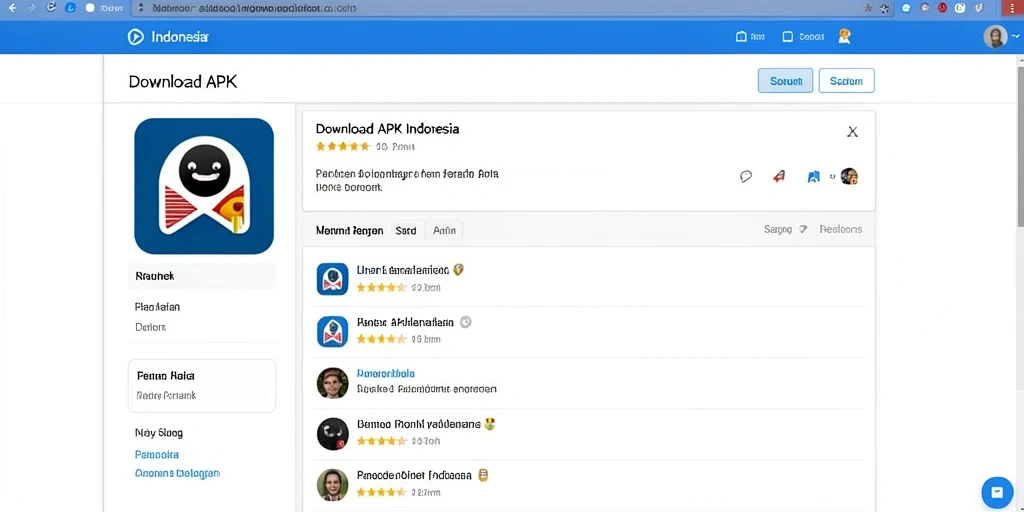The width and height of the screenshot is (1024, 512).
Task: Select the highlighted first item in the left sidebar
Action: [x=202, y=276]
